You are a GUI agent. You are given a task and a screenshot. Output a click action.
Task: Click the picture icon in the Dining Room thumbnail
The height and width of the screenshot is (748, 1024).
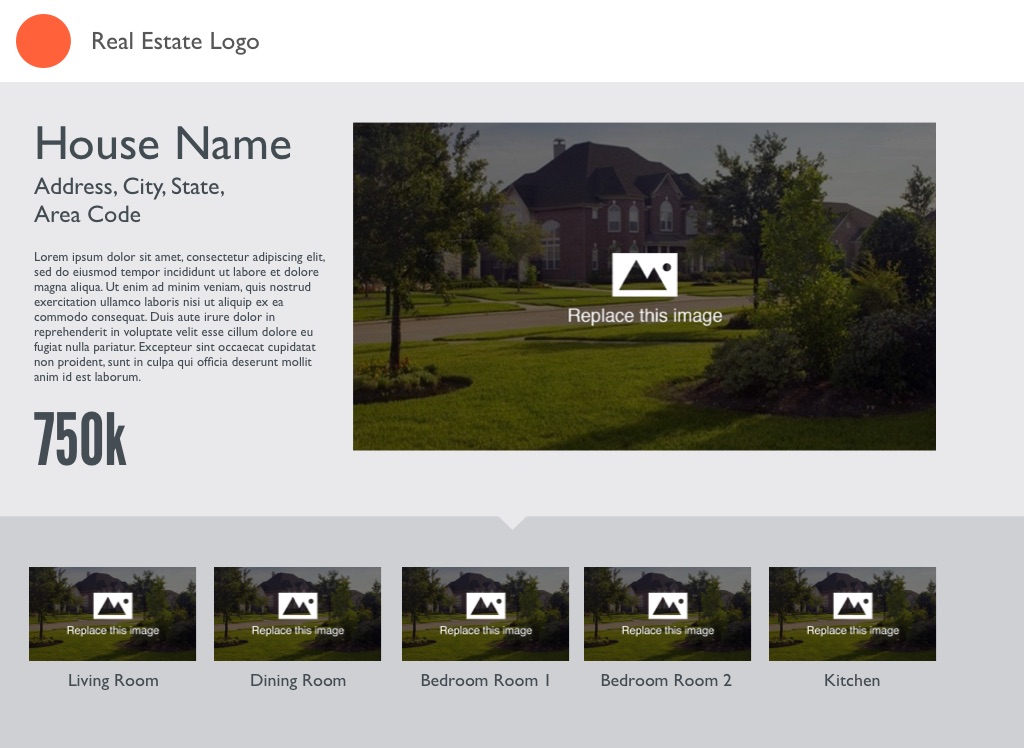tap(298, 606)
